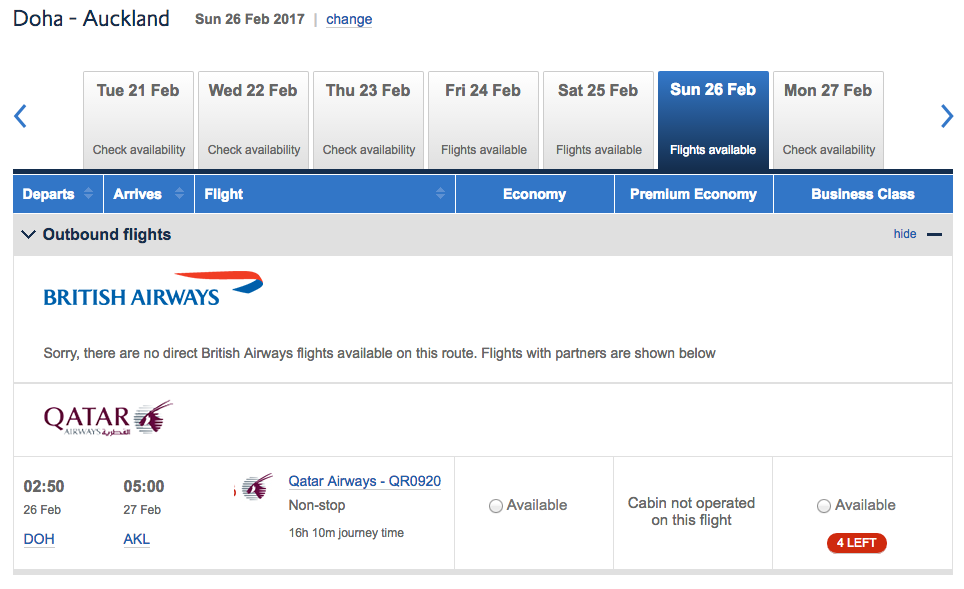Image resolution: width=964 pixels, height=589 pixels.
Task: Click the next dates right arrow
Action: [x=946, y=117]
